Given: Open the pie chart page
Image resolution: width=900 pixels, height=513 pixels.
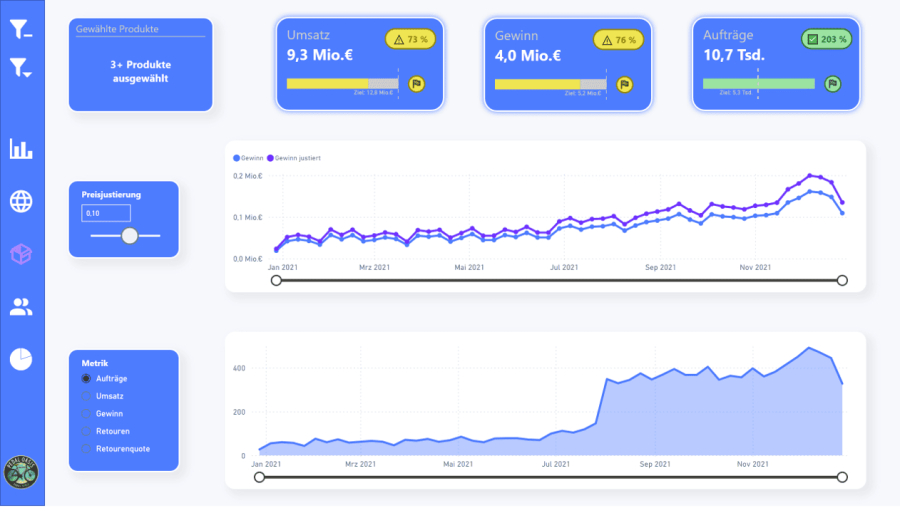Looking at the screenshot, I should tap(21, 359).
